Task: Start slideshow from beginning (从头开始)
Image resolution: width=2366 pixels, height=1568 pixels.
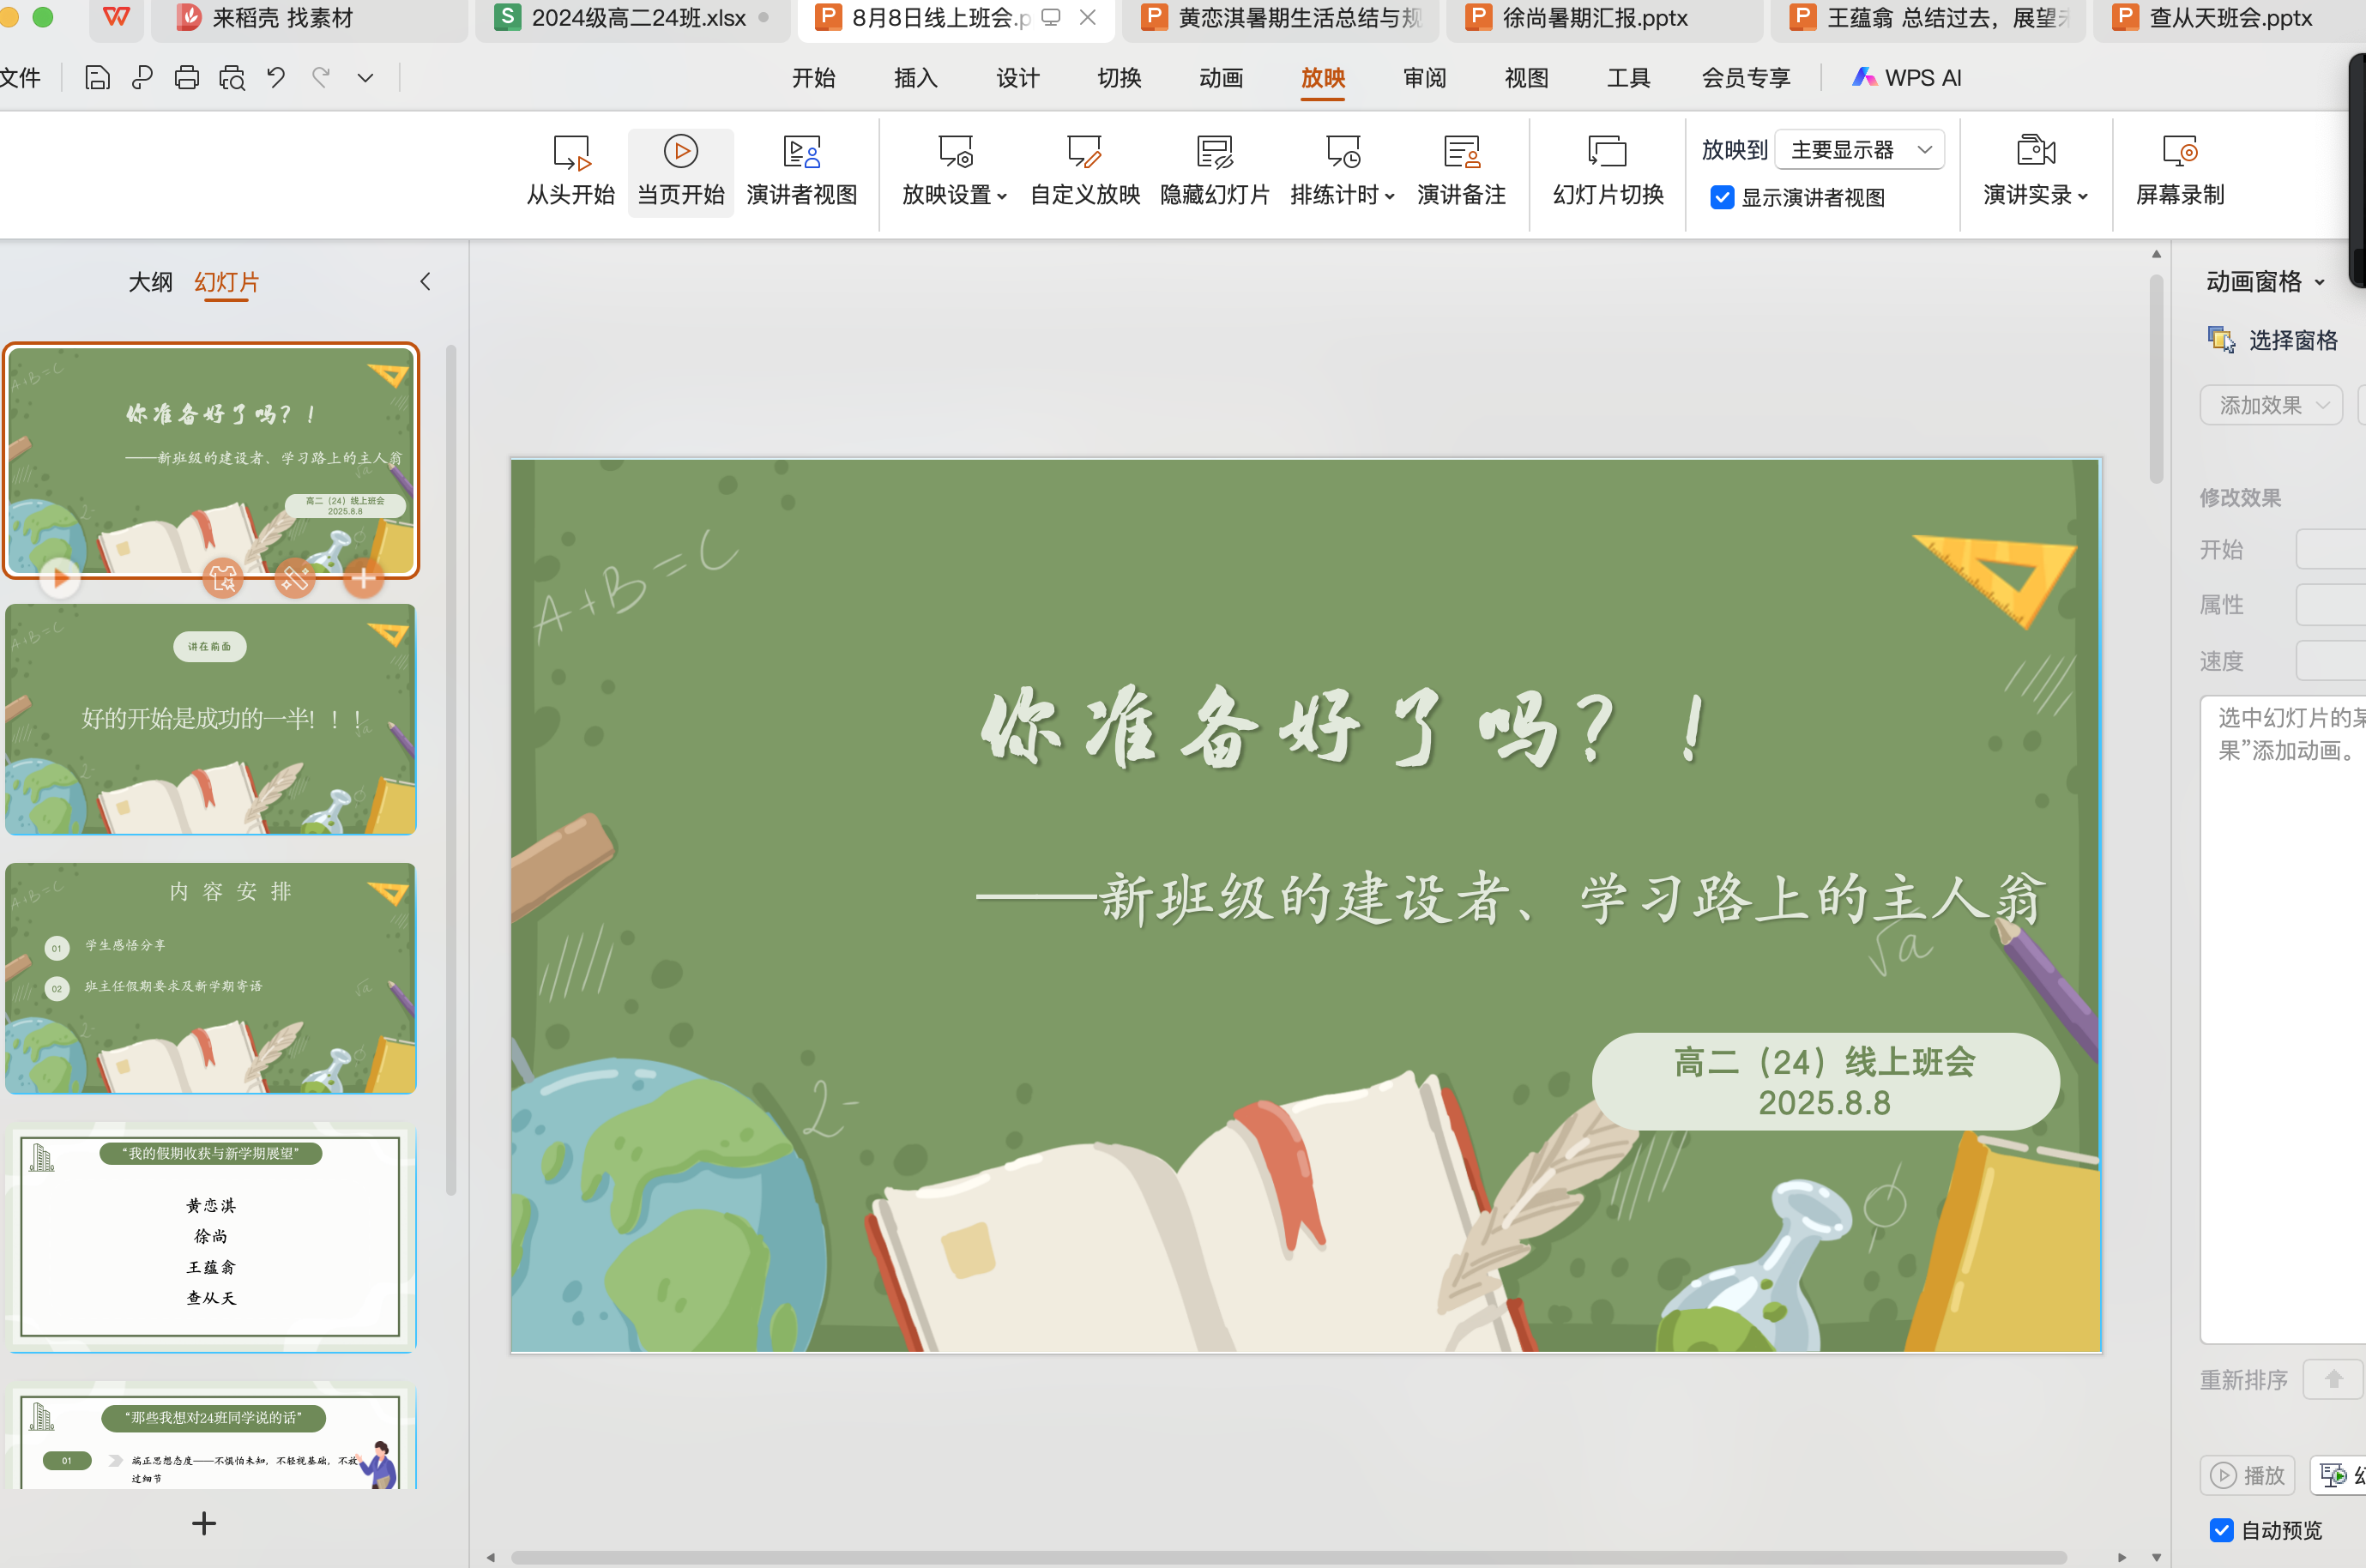Action: (x=570, y=171)
